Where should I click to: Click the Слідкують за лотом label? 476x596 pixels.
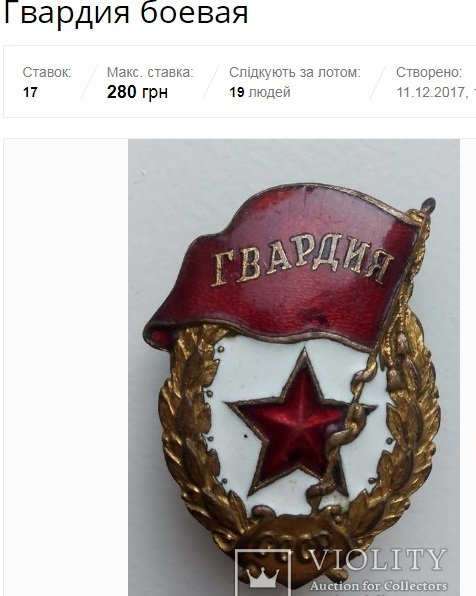tap(295, 72)
